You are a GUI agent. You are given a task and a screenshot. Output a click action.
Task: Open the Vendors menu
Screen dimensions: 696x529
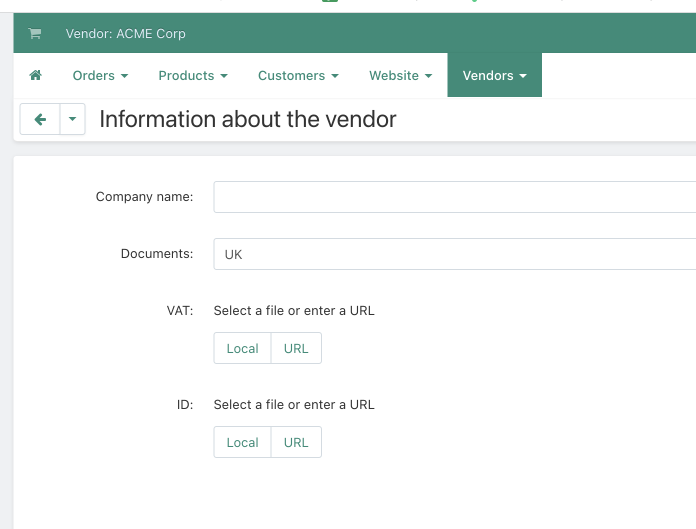[x=494, y=76]
